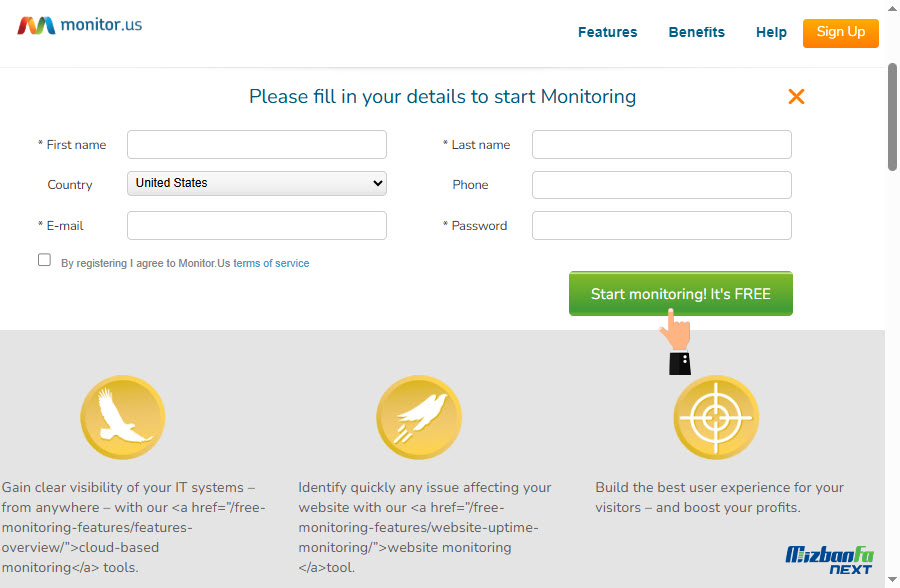Focus the First name input field

257,144
